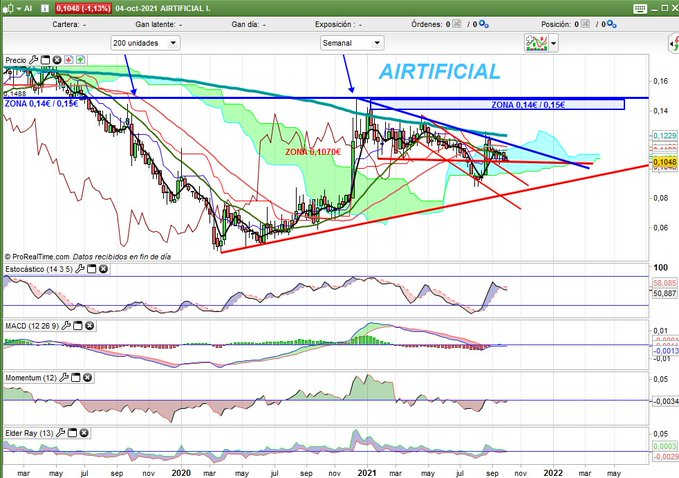This screenshot has height=478, width=679.
Task: Click the red 0,1048 (-1,13%) price badge
Action: click(x=84, y=8)
